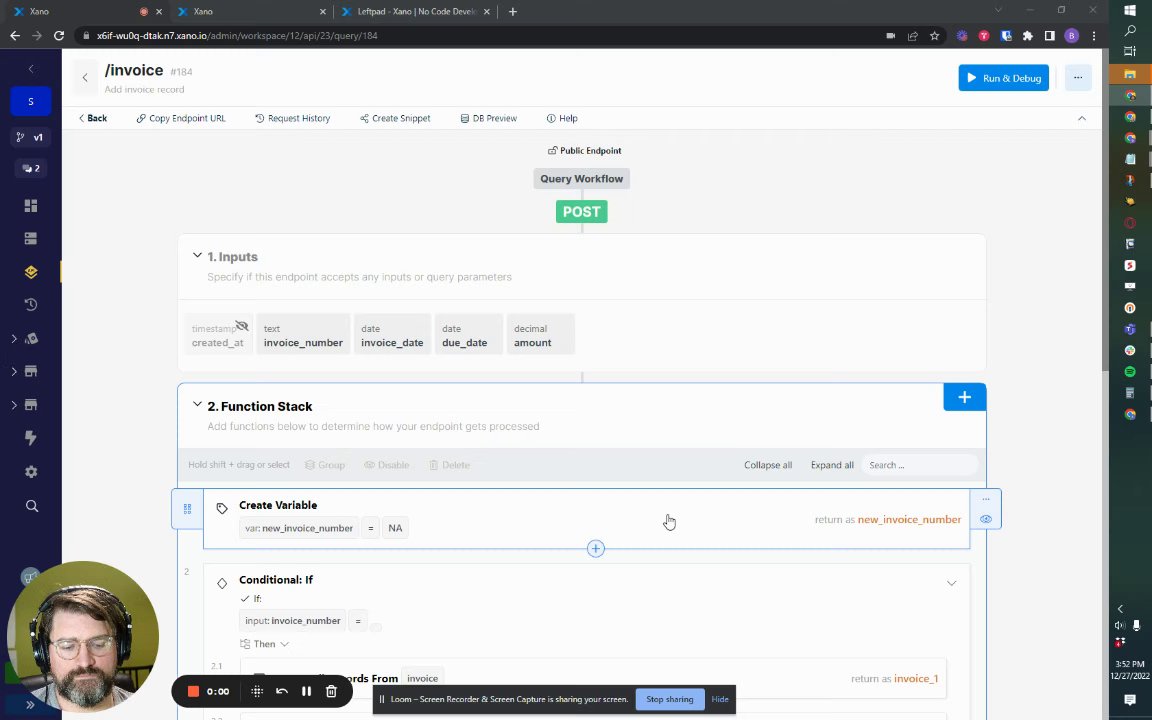Screen dimensions: 1152x720
Task: Click Create Snippet in toolbar
Action: 395,118
